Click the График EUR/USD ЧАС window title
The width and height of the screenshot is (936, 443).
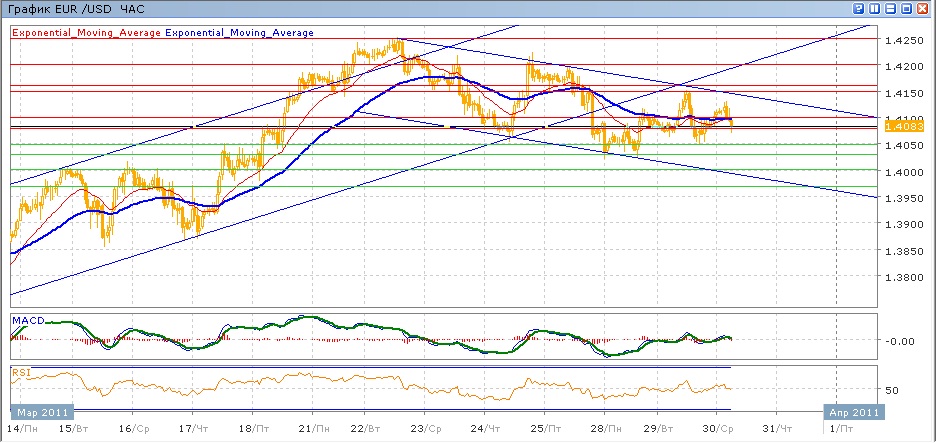[x=76, y=9]
